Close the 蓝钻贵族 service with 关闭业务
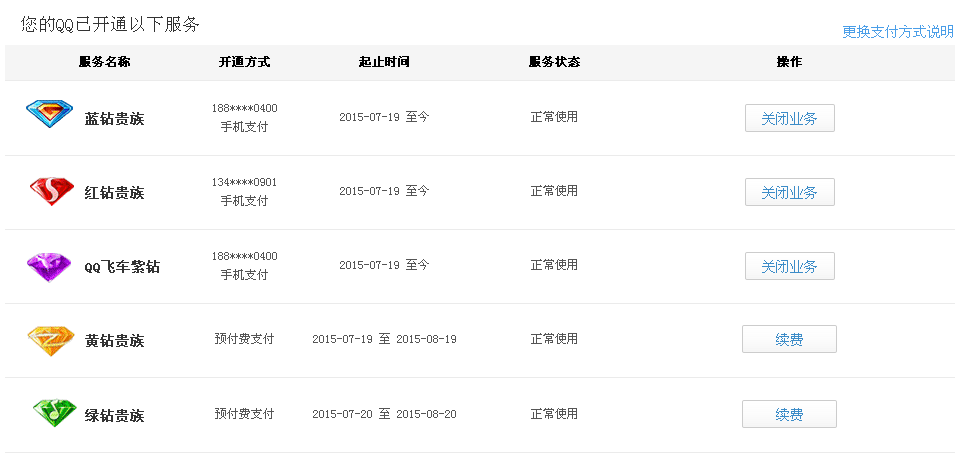This screenshot has width=972, height=459. pyautogui.click(x=790, y=118)
